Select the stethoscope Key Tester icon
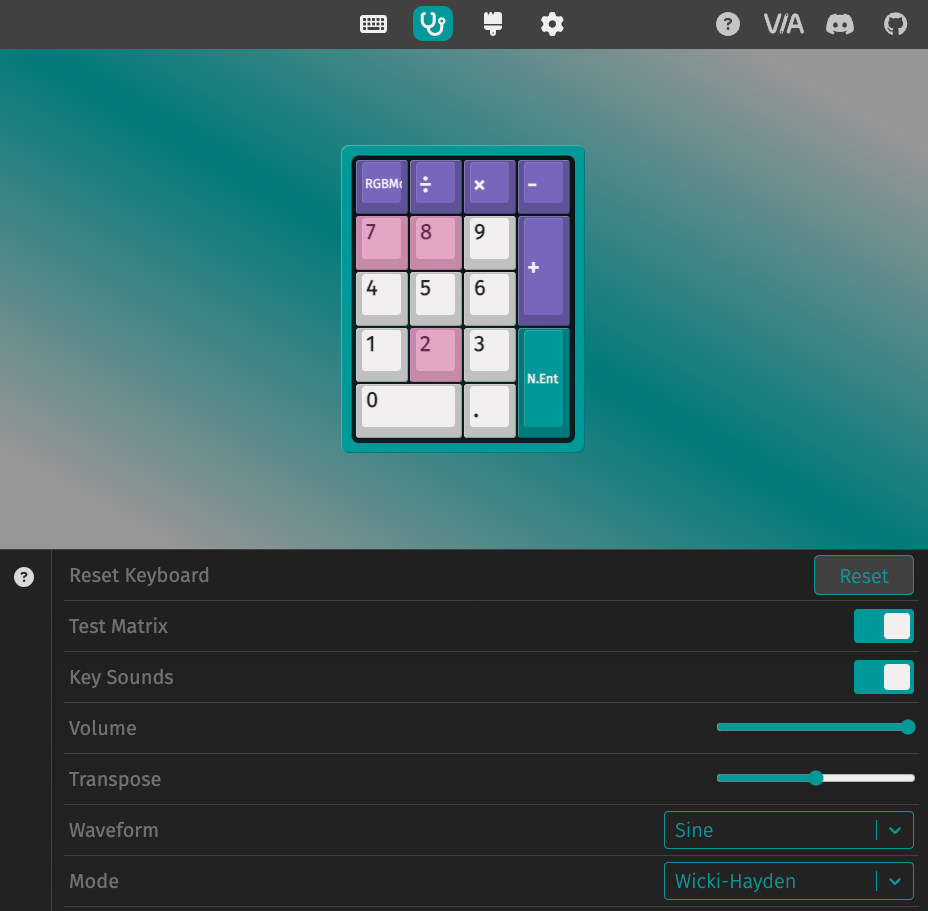 coord(433,24)
